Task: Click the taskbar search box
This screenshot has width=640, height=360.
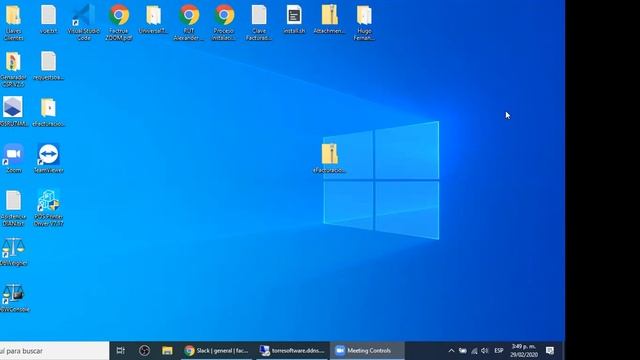Action: click(x=54, y=351)
